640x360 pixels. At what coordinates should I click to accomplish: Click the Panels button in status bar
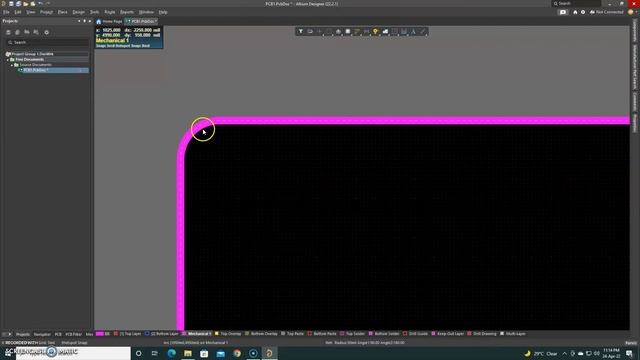click(631, 343)
